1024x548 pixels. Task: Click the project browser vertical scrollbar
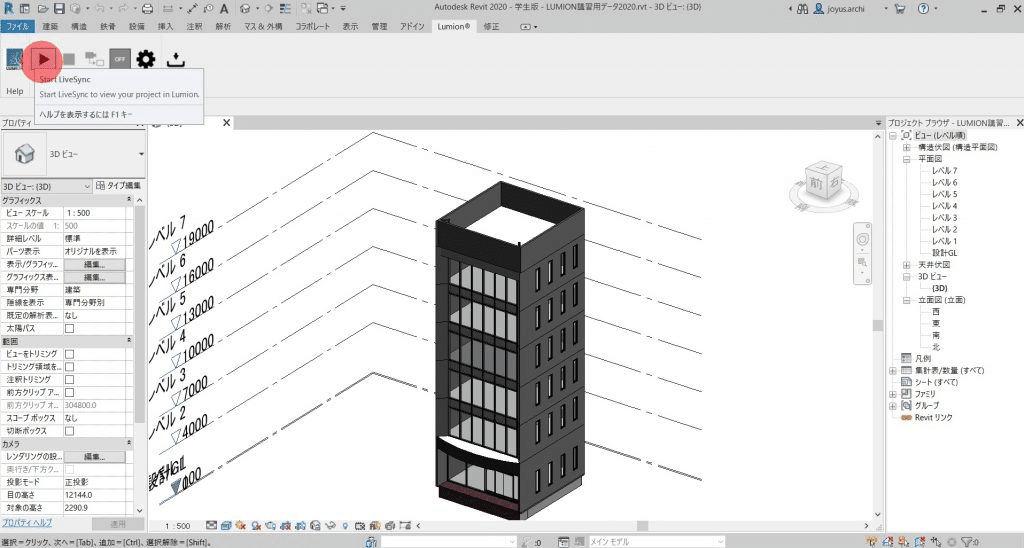click(877, 324)
